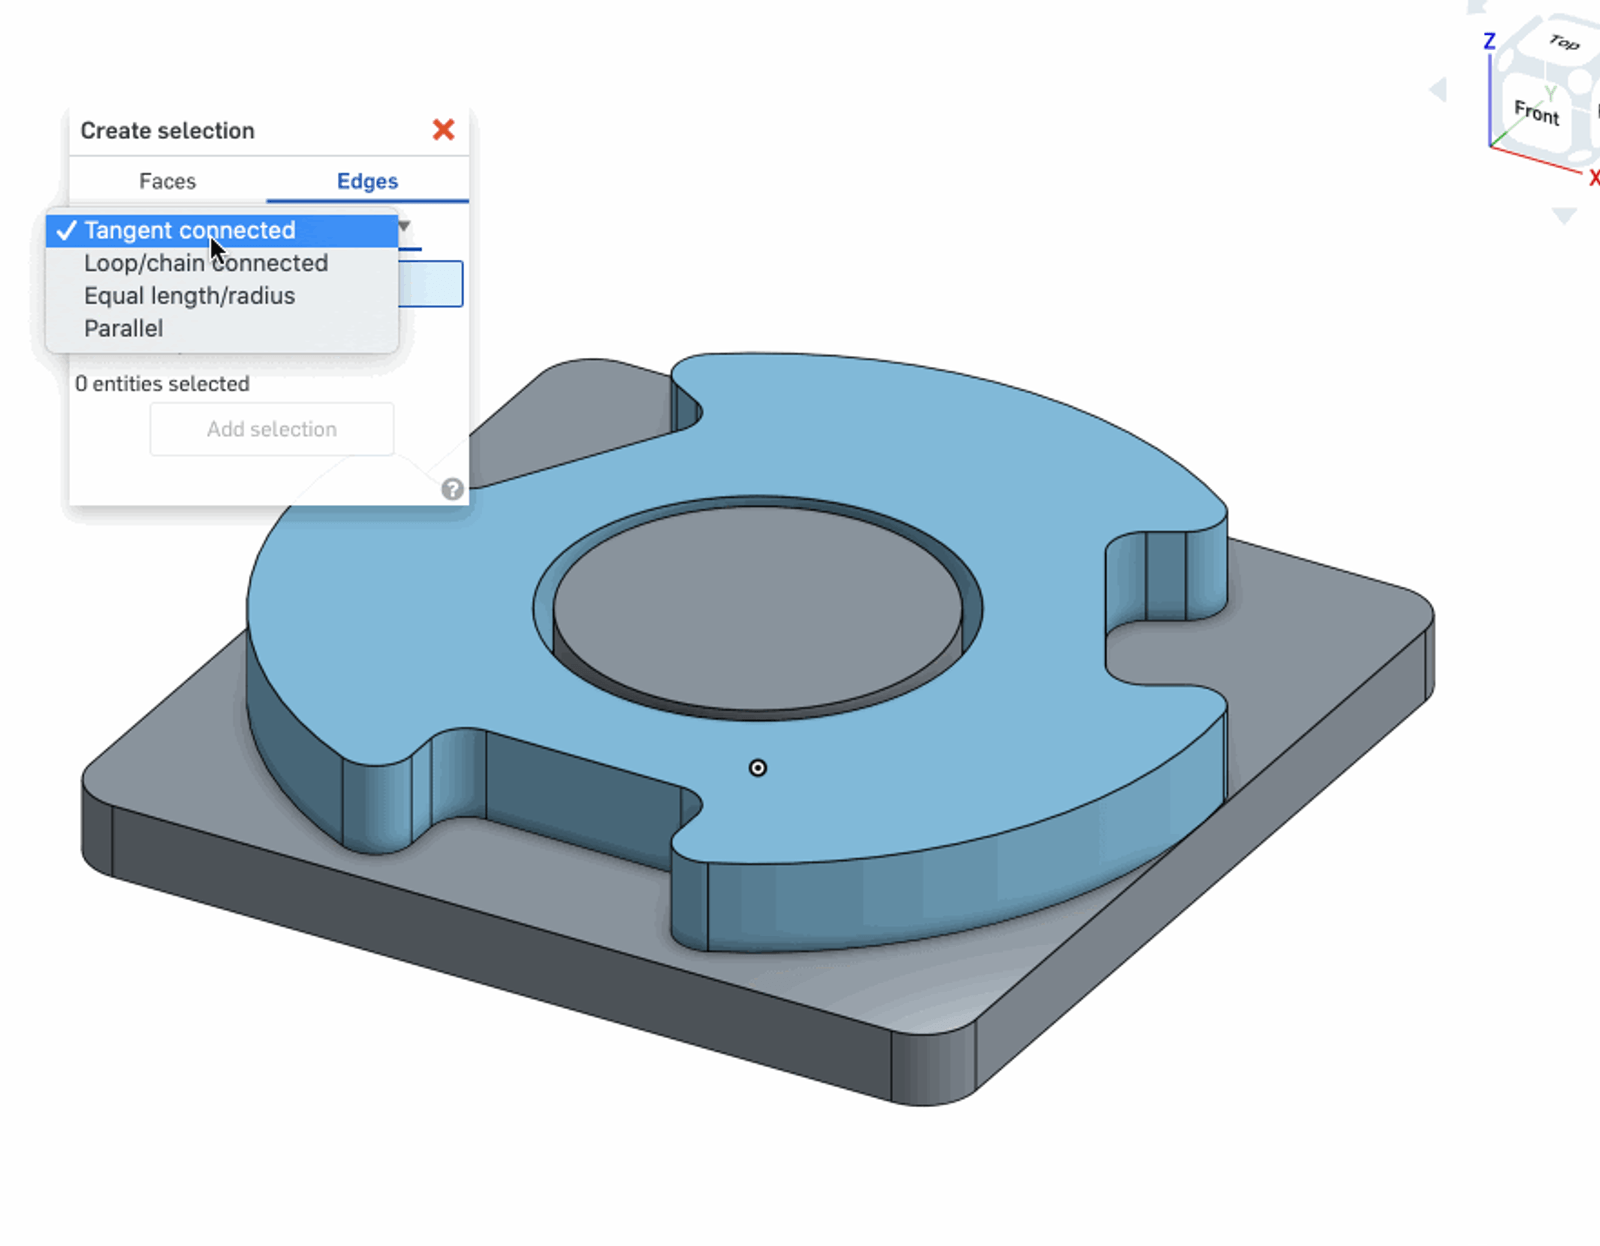Click the sketch point on the blue part
The image size is (1600, 1246).
click(x=758, y=767)
